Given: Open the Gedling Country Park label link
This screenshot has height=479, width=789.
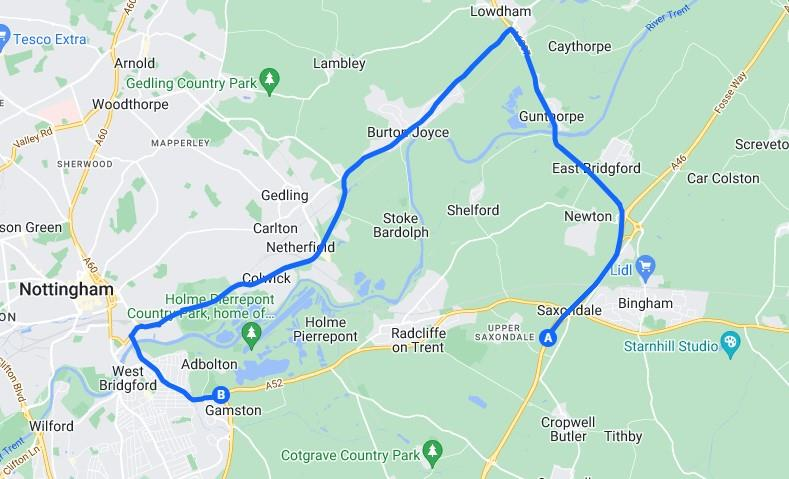Looking at the screenshot, I should pos(191,83).
